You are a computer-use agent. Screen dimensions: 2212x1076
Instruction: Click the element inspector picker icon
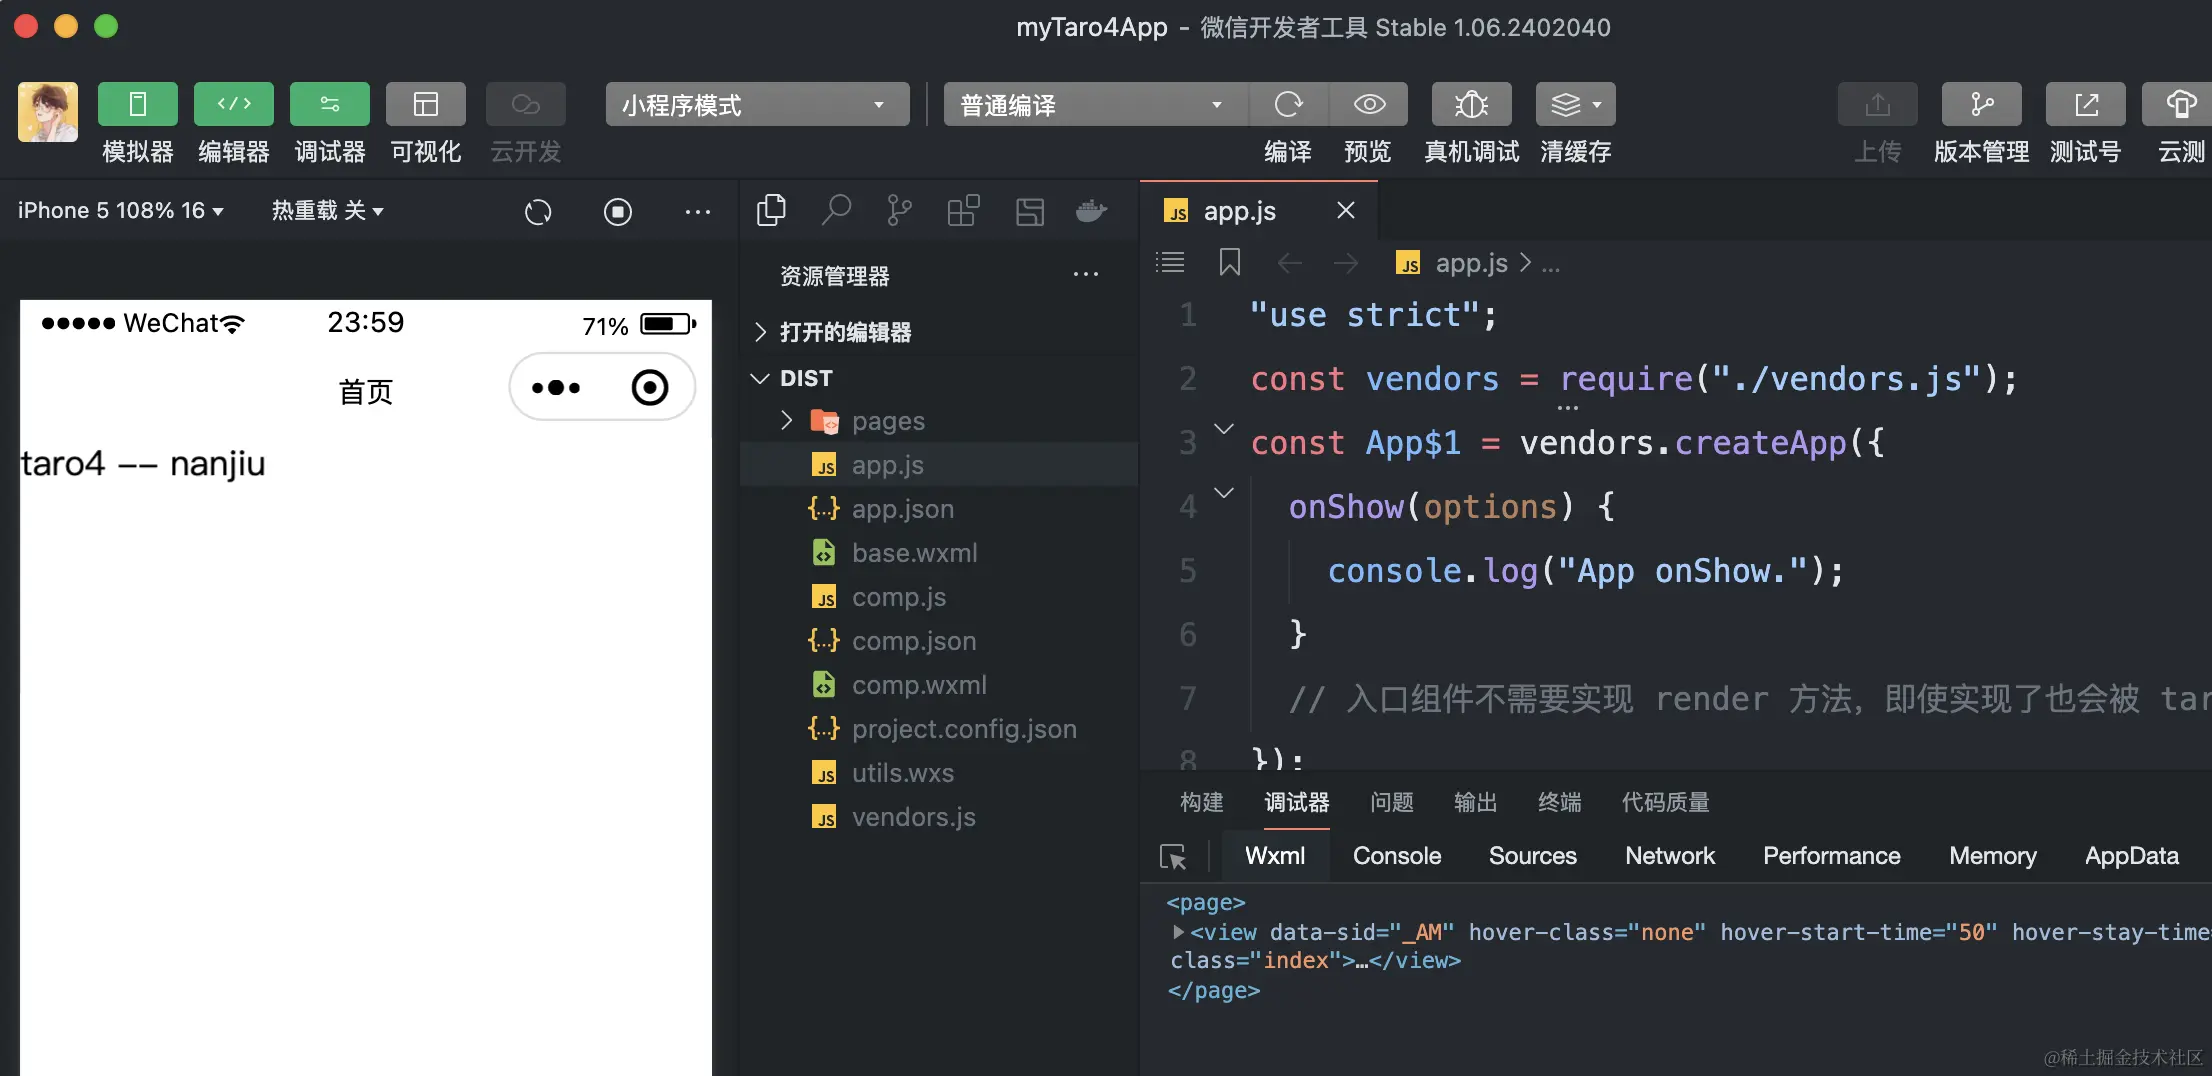[1173, 856]
